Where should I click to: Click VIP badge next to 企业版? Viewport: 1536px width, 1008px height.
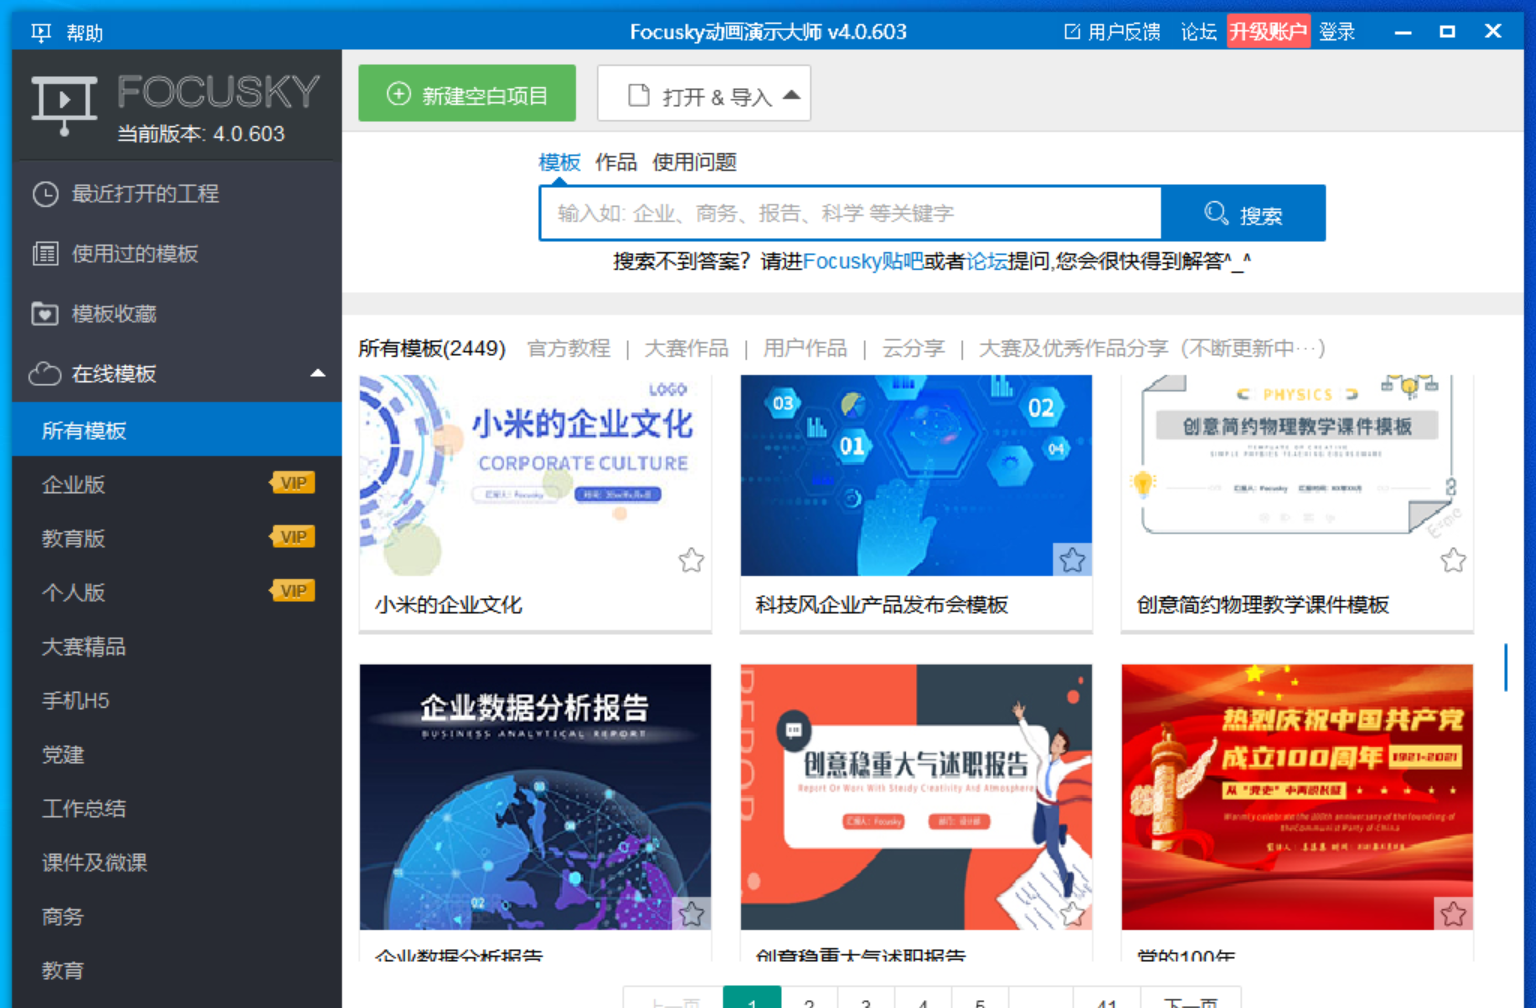coord(292,483)
